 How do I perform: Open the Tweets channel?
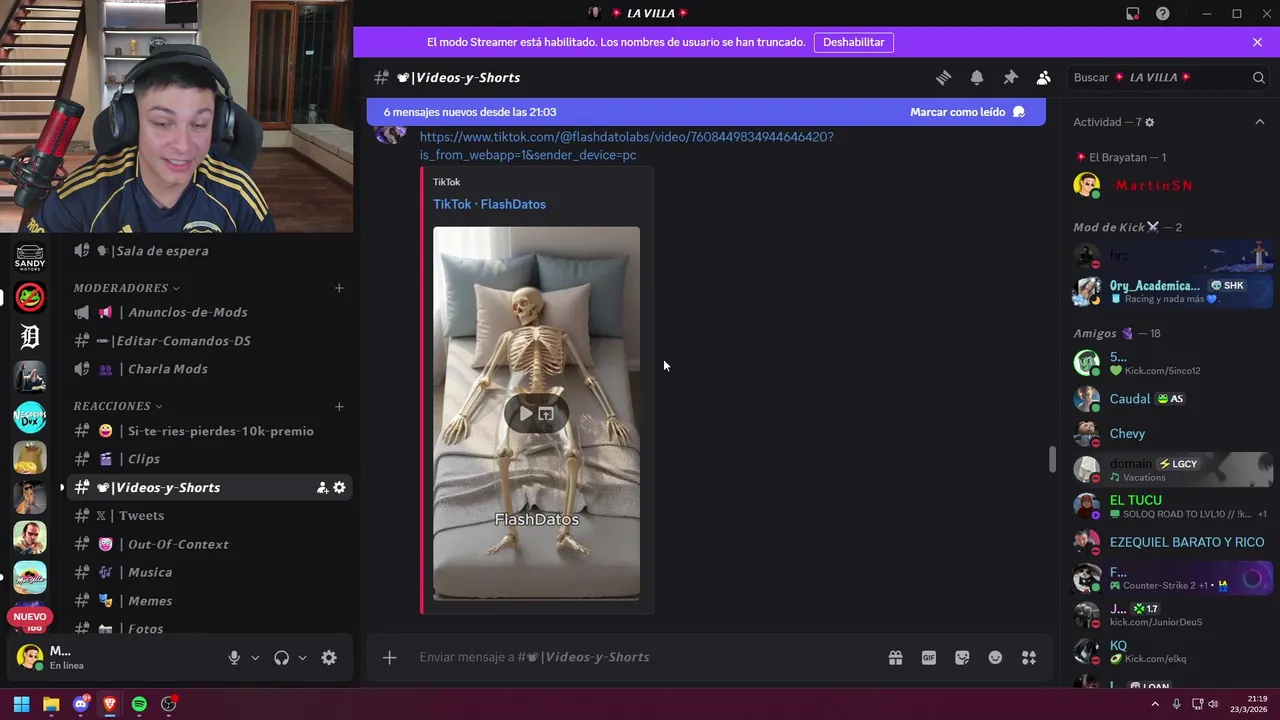pos(206,516)
